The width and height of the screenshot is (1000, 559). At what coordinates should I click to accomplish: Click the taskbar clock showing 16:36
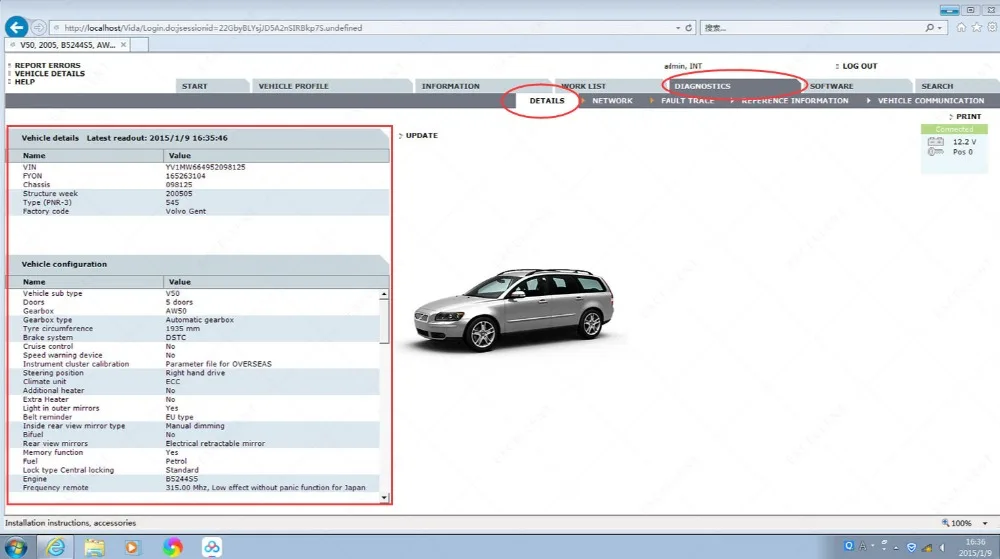point(975,548)
